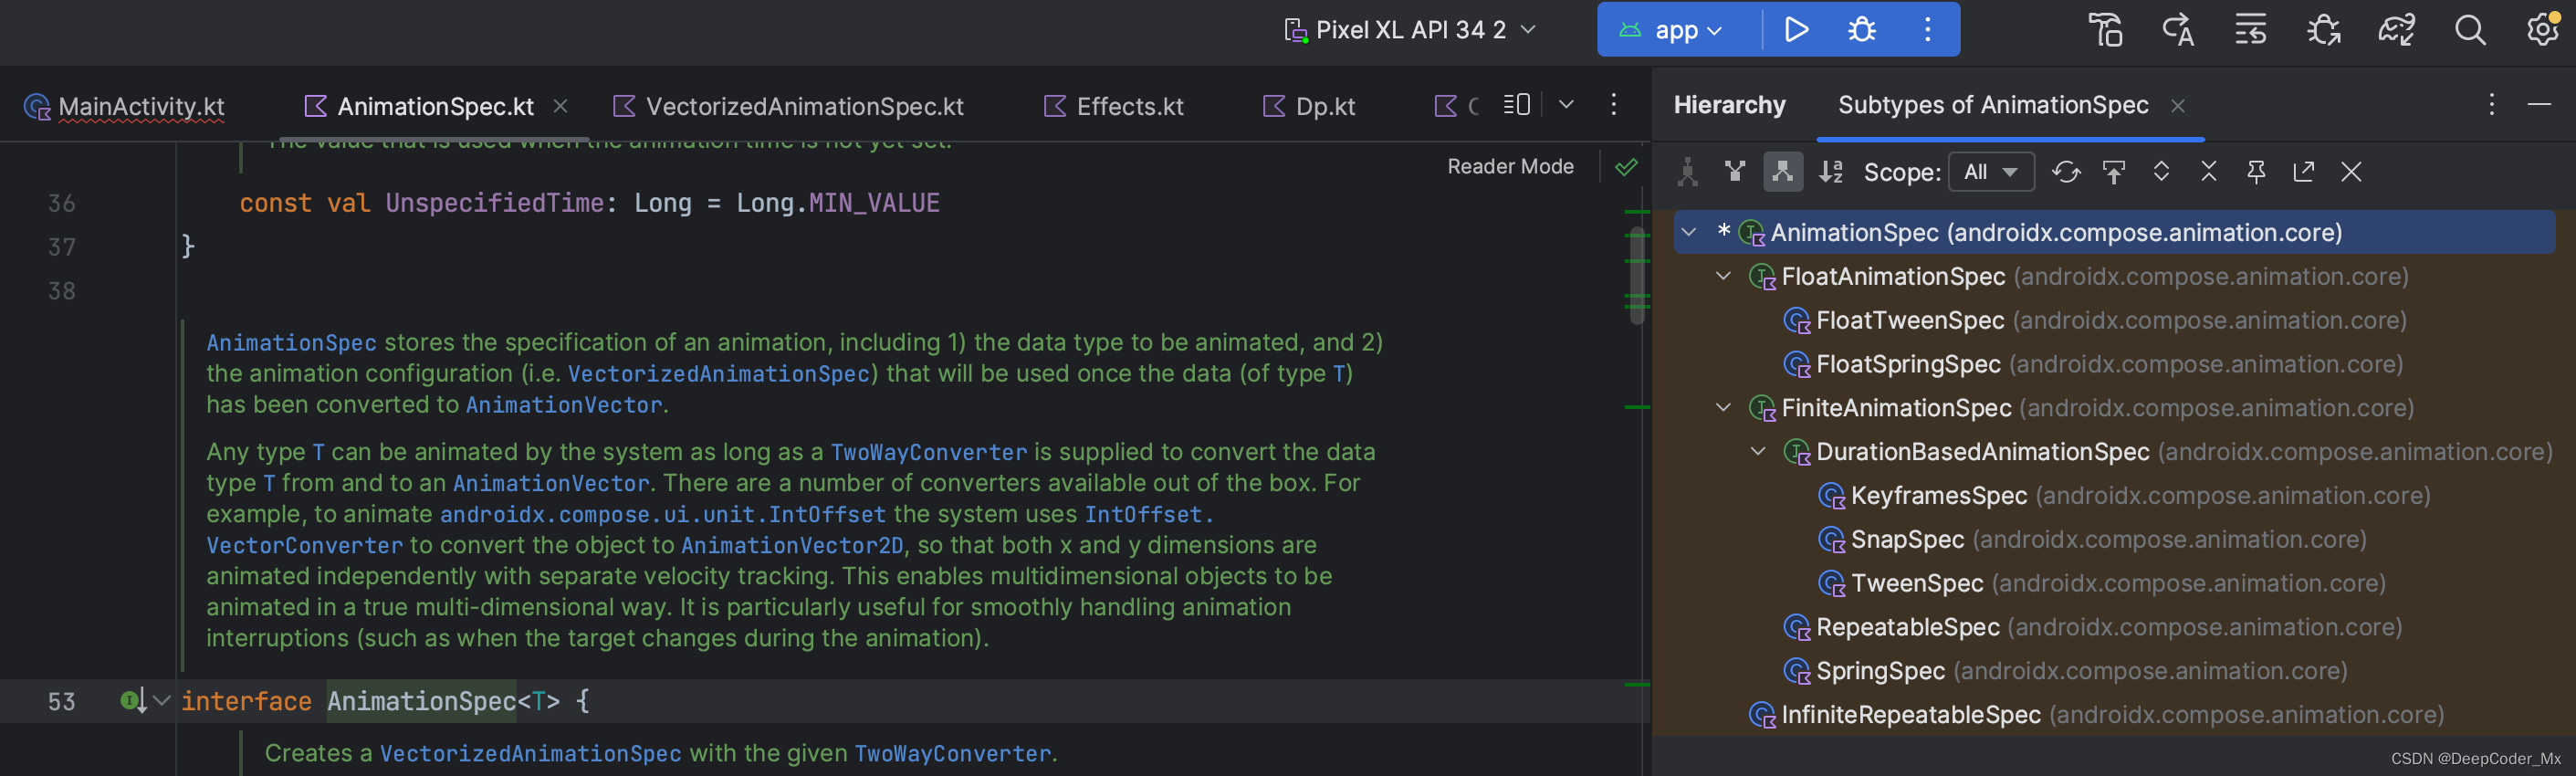The width and height of the screenshot is (2576, 776).
Task: Click the inspection green checkmark indicator
Action: [x=1626, y=167]
